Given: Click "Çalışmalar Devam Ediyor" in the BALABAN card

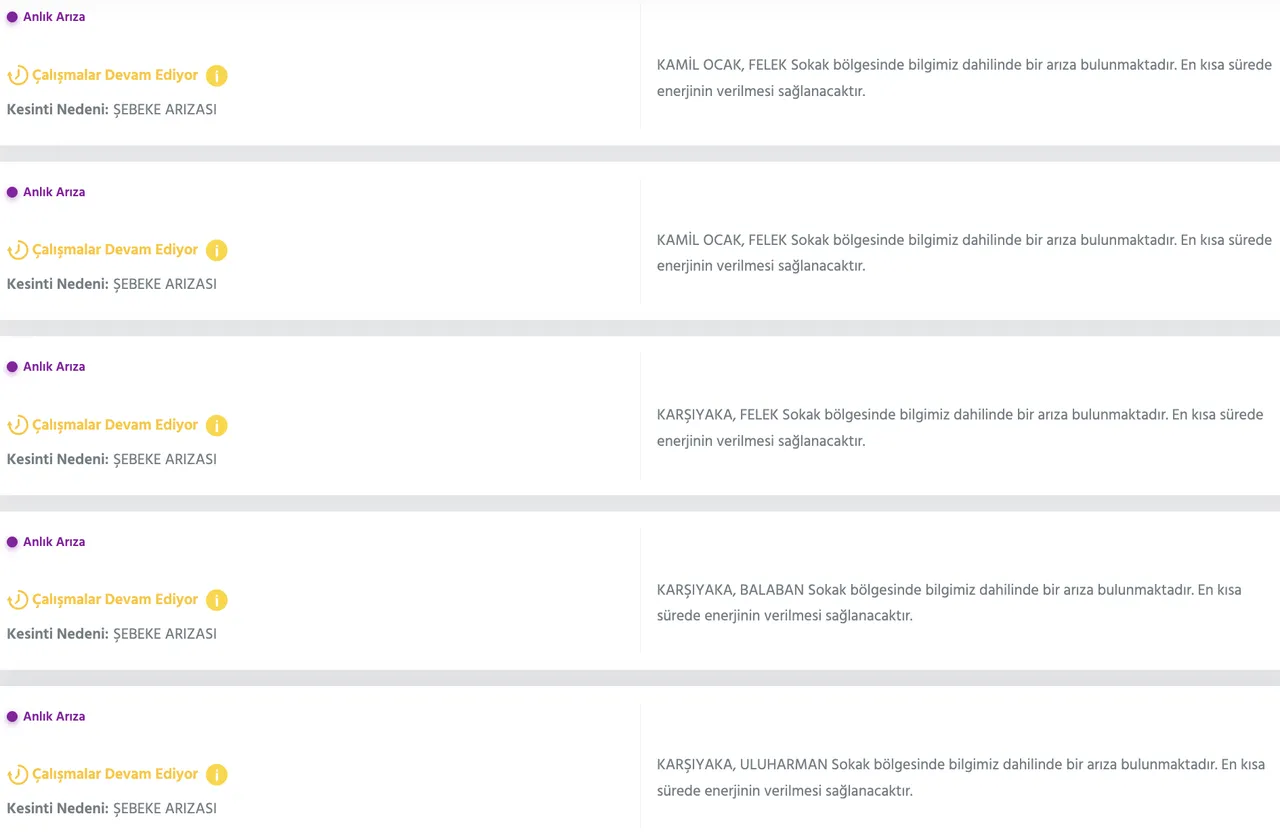Looking at the screenshot, I should tap(115, 600).
